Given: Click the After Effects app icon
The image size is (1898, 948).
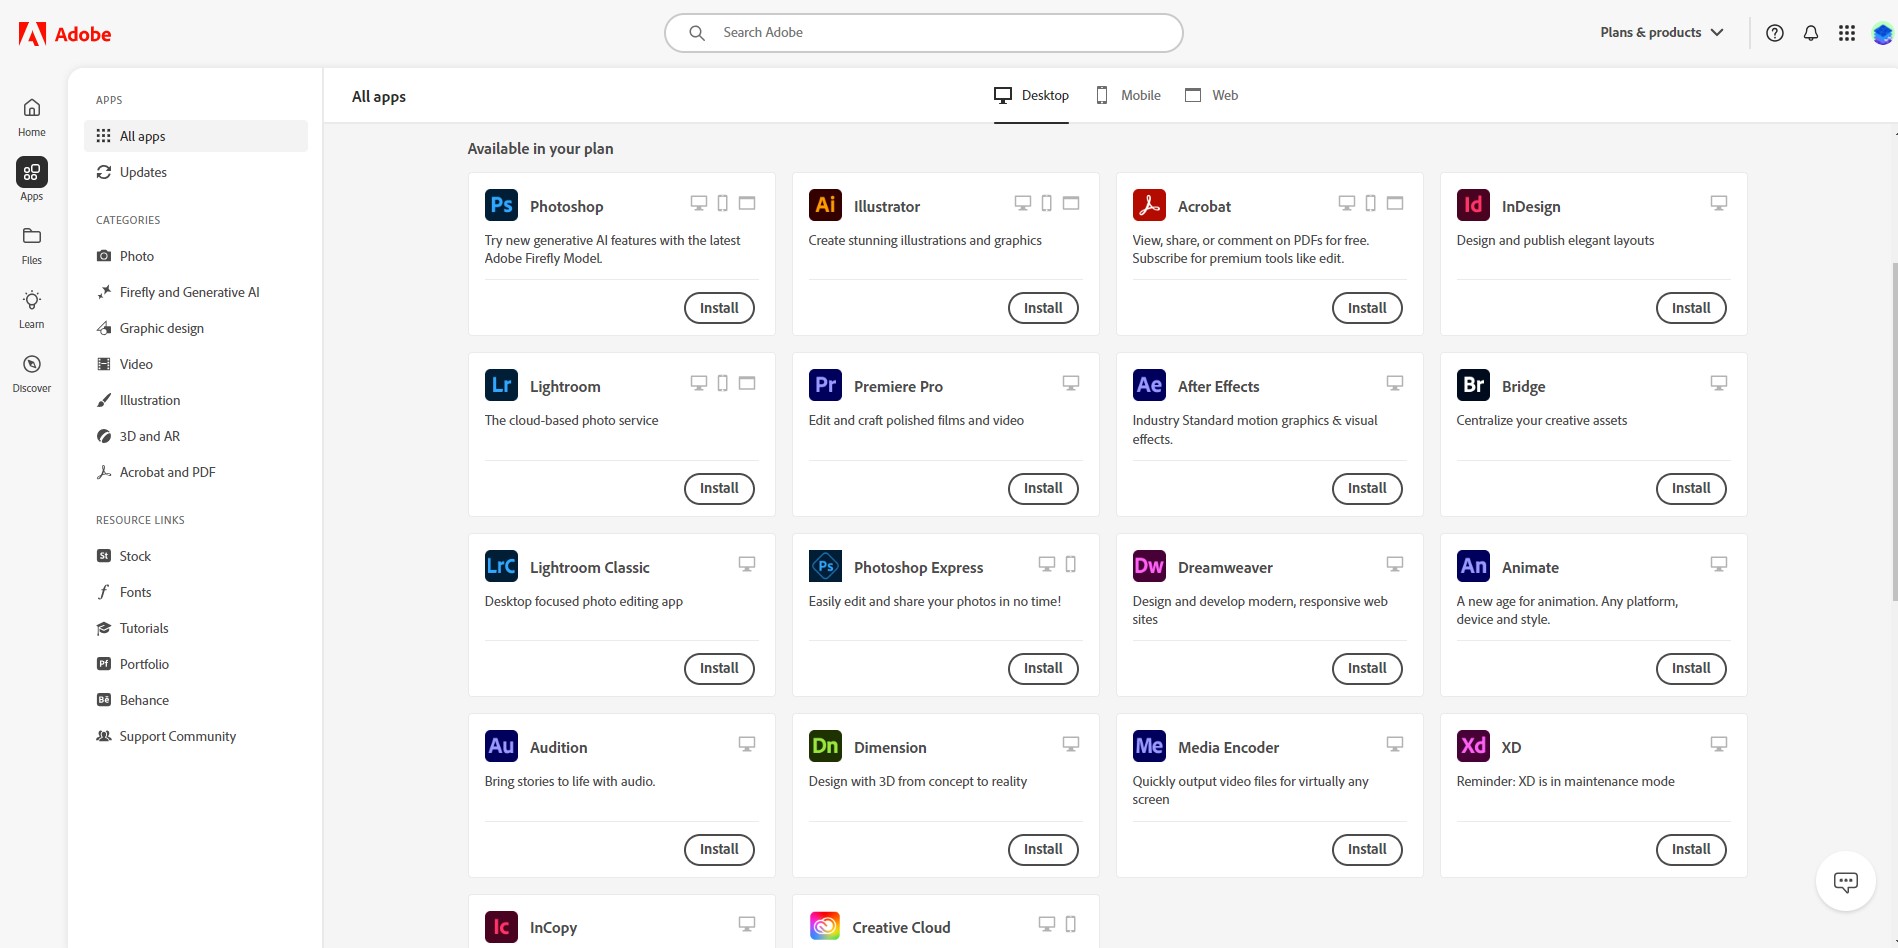Looking at the screenshot, I should 1149,385.
